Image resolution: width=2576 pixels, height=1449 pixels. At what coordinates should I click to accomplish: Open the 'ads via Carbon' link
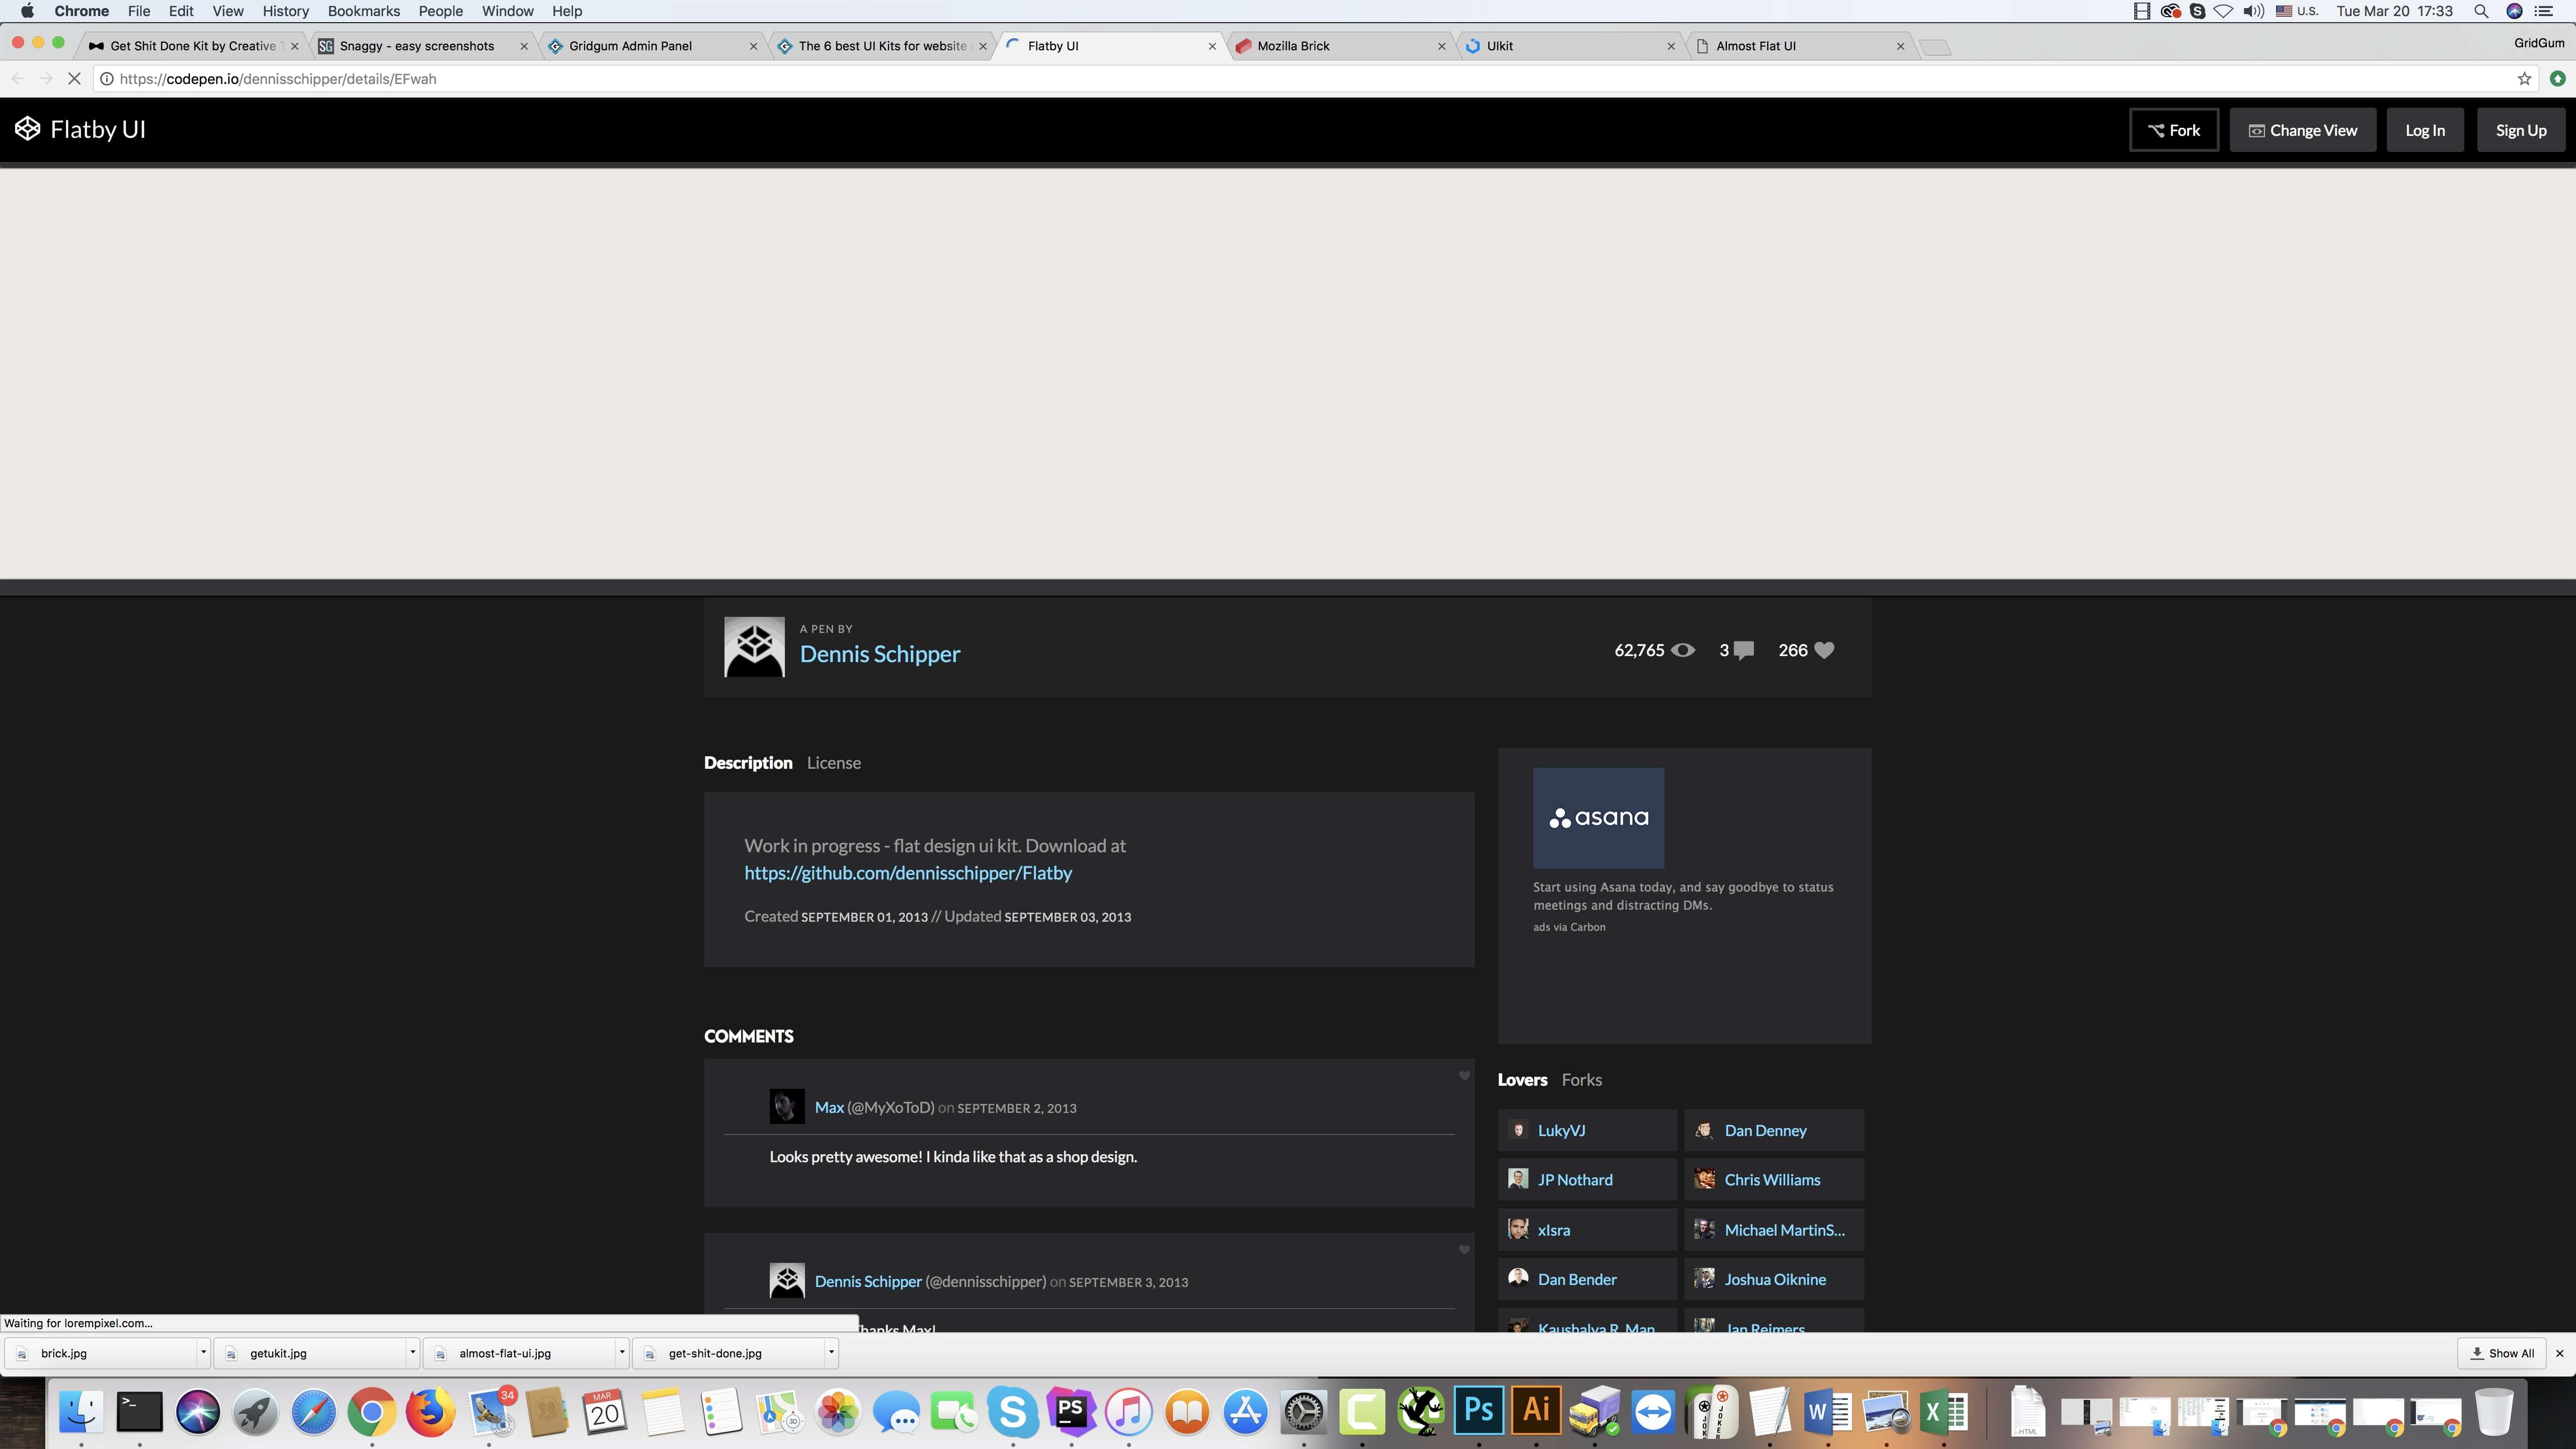(1569, 927)
